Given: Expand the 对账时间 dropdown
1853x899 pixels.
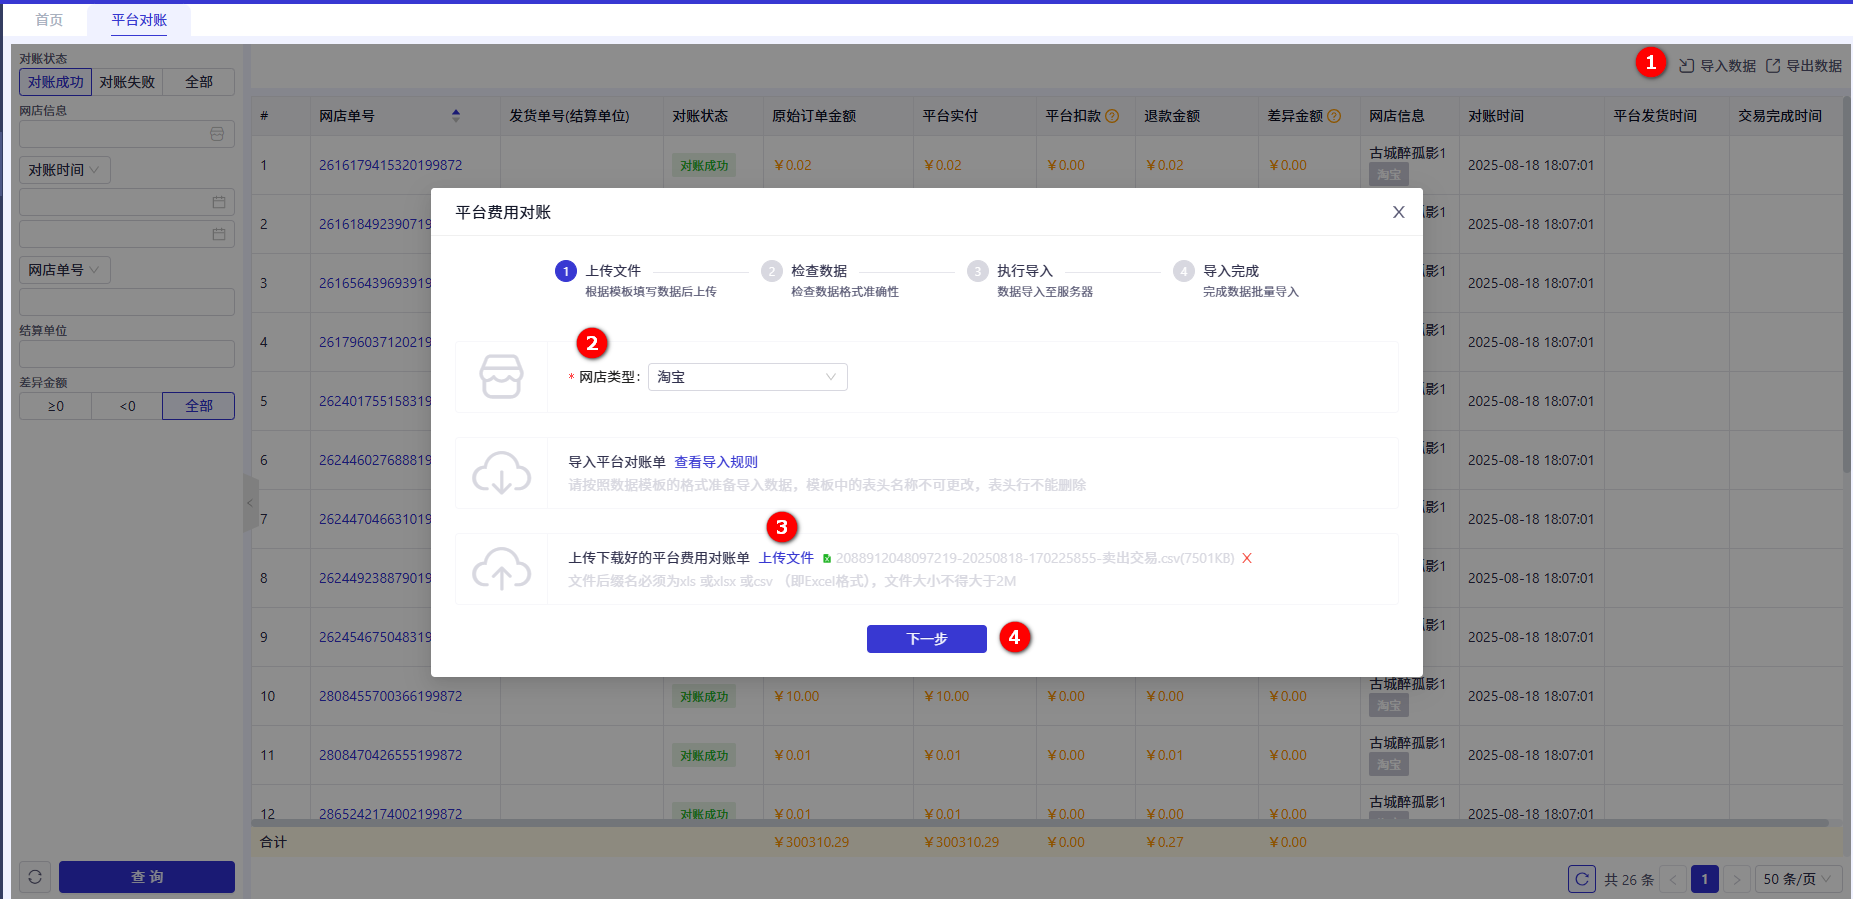Looking at the screenshot, I should 65,170.
